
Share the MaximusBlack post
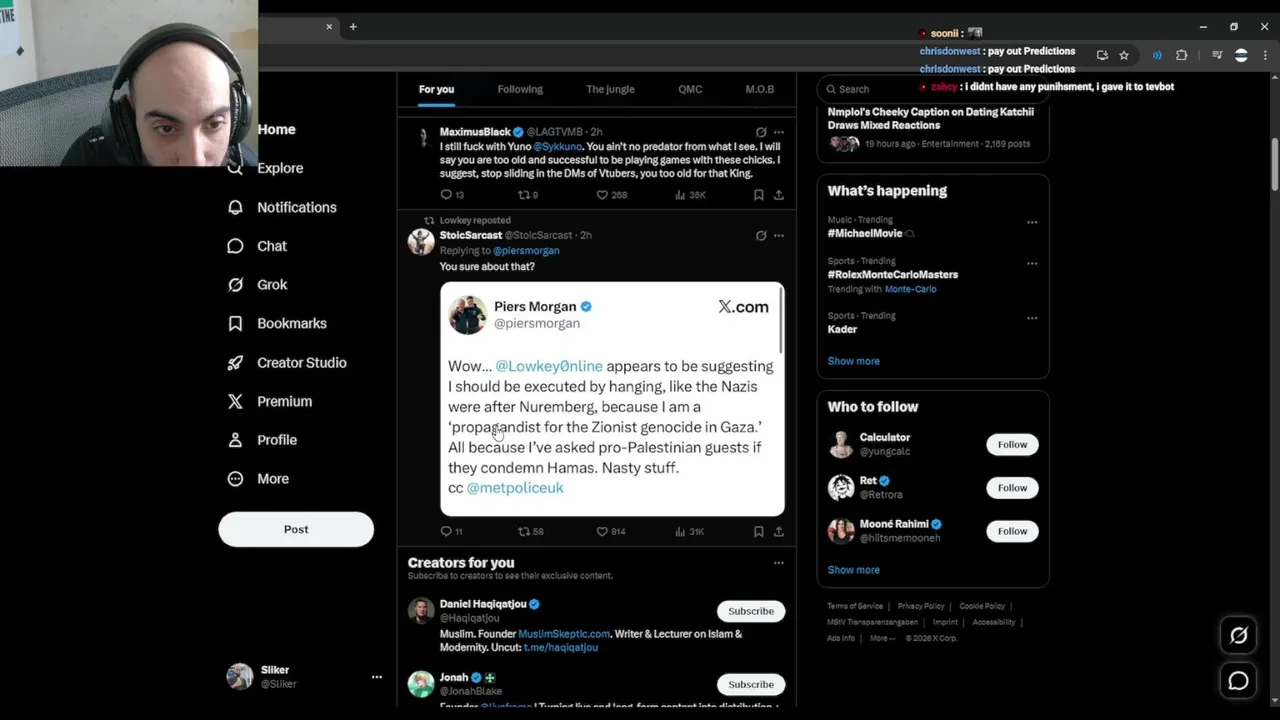[779, 195]
